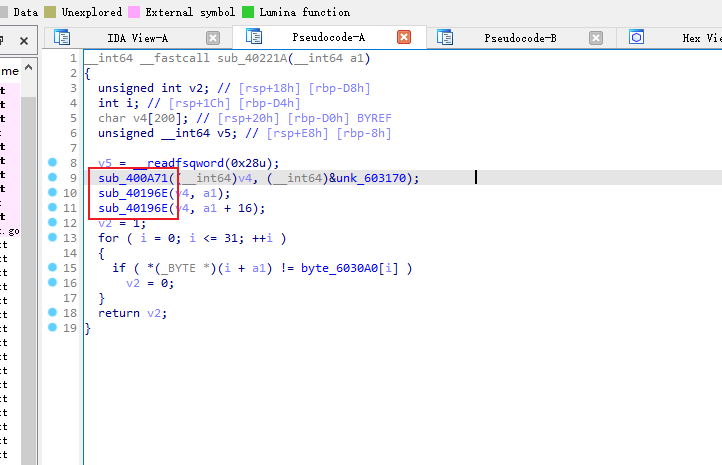Click 'unsigned int v2' declaration
This screenshot has width=722, height=465.
pos(154,88)
